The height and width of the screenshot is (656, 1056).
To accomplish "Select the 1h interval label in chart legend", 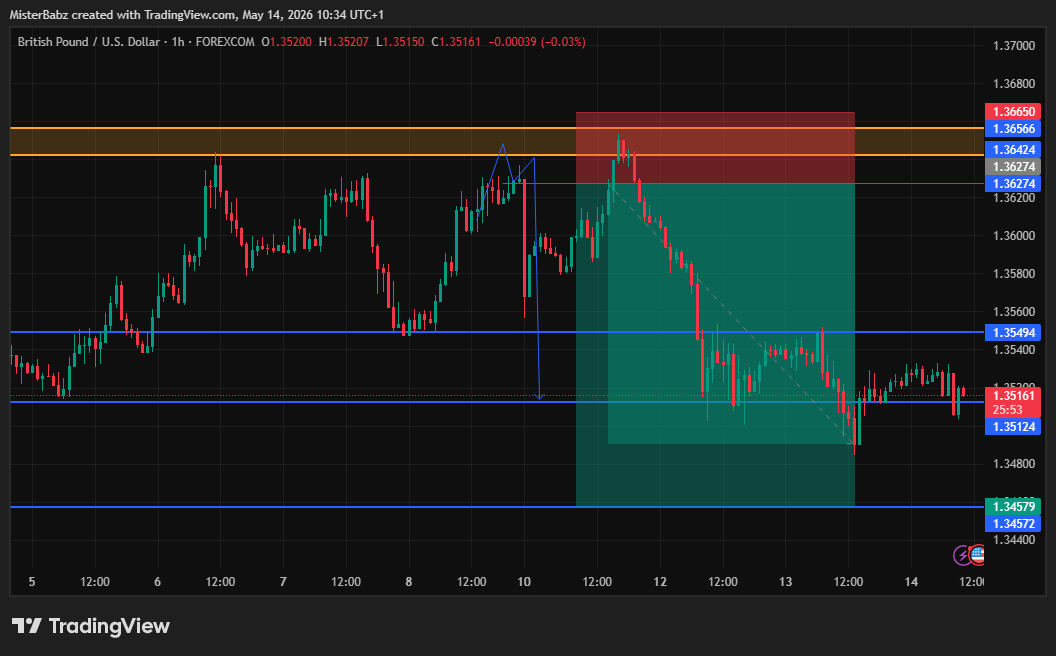I will (x=178, y=42).
